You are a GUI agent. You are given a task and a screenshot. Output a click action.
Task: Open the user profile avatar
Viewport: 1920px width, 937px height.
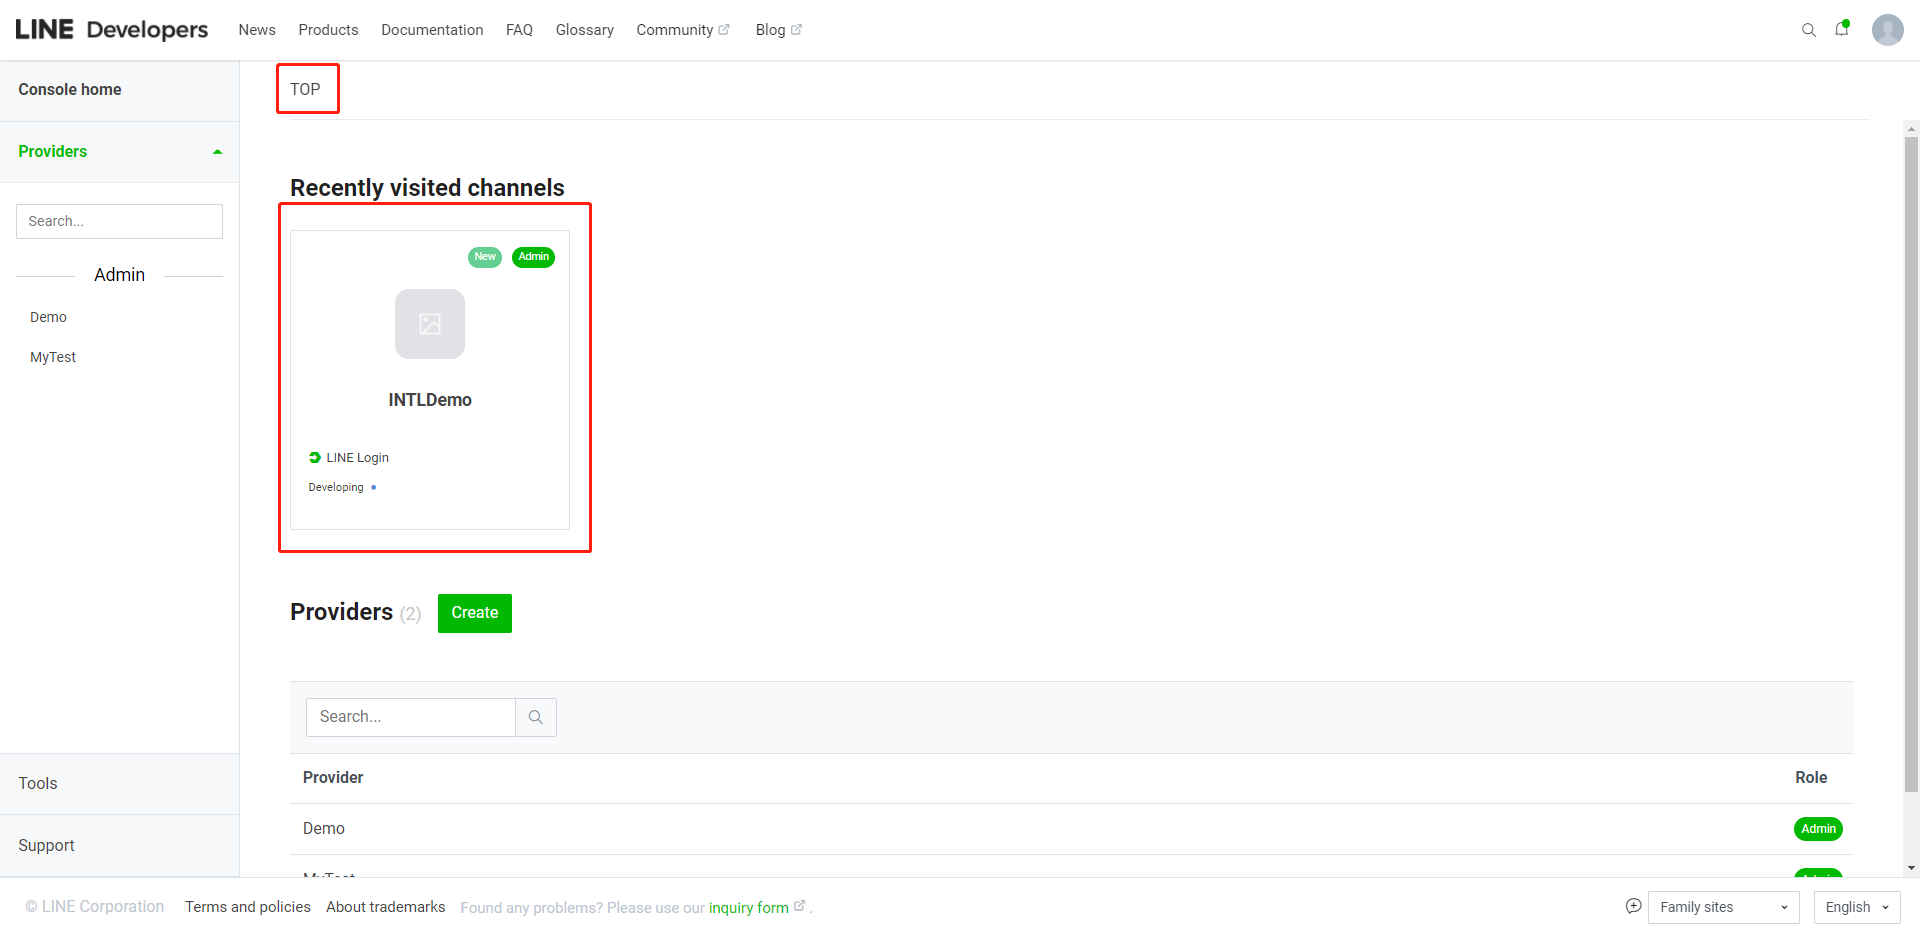pyautogui.click(x=1887, y=30)
